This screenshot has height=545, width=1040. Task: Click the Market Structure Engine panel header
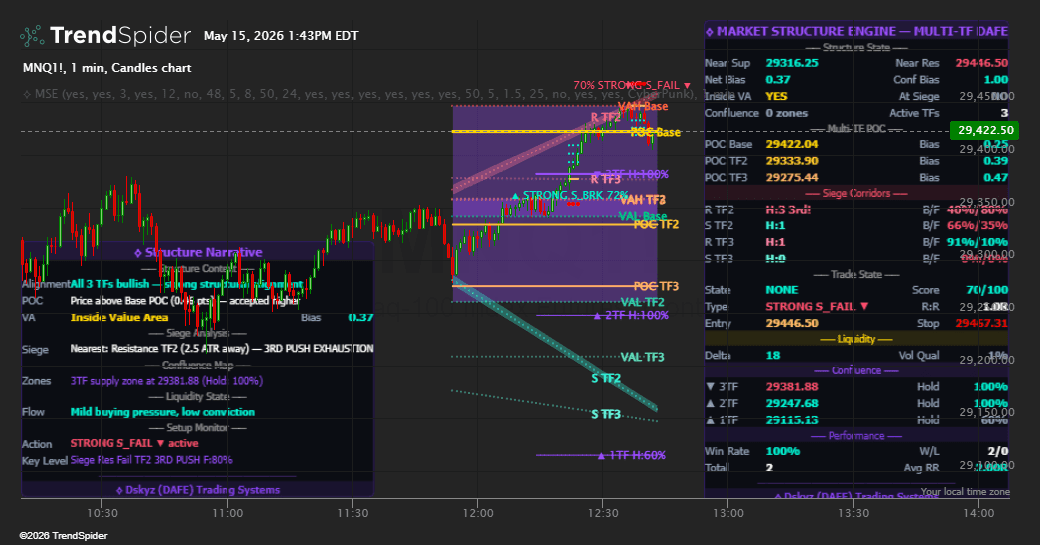pyautogui.click(x=856, y=31)
